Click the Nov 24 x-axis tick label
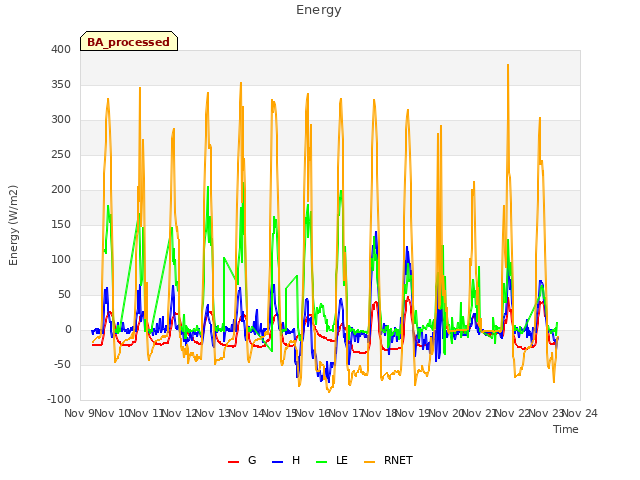This screenshot has width=640, height=480. (x=580, y=413)
